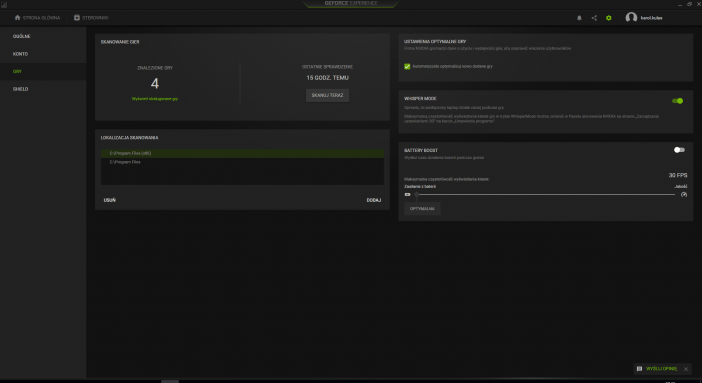Open the green link under found games count

click(155, 99)
